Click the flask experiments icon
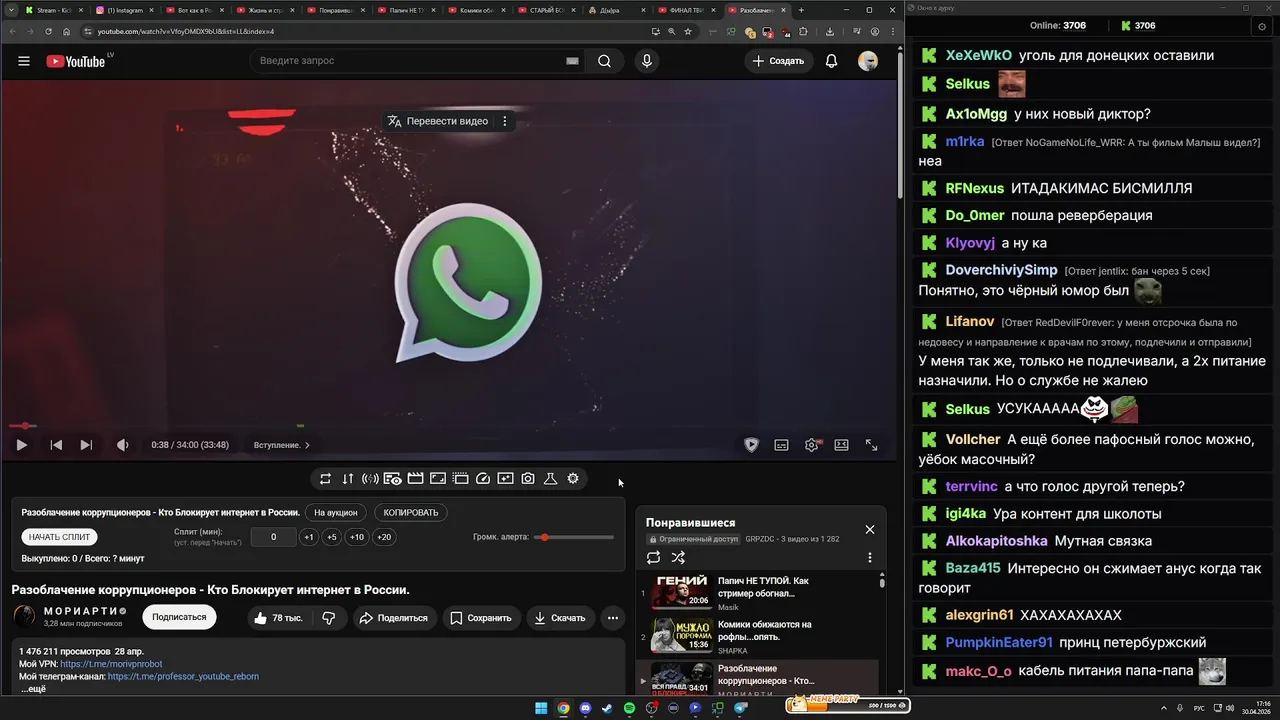This screenshot has width=1280, height=720. (550, 479)
